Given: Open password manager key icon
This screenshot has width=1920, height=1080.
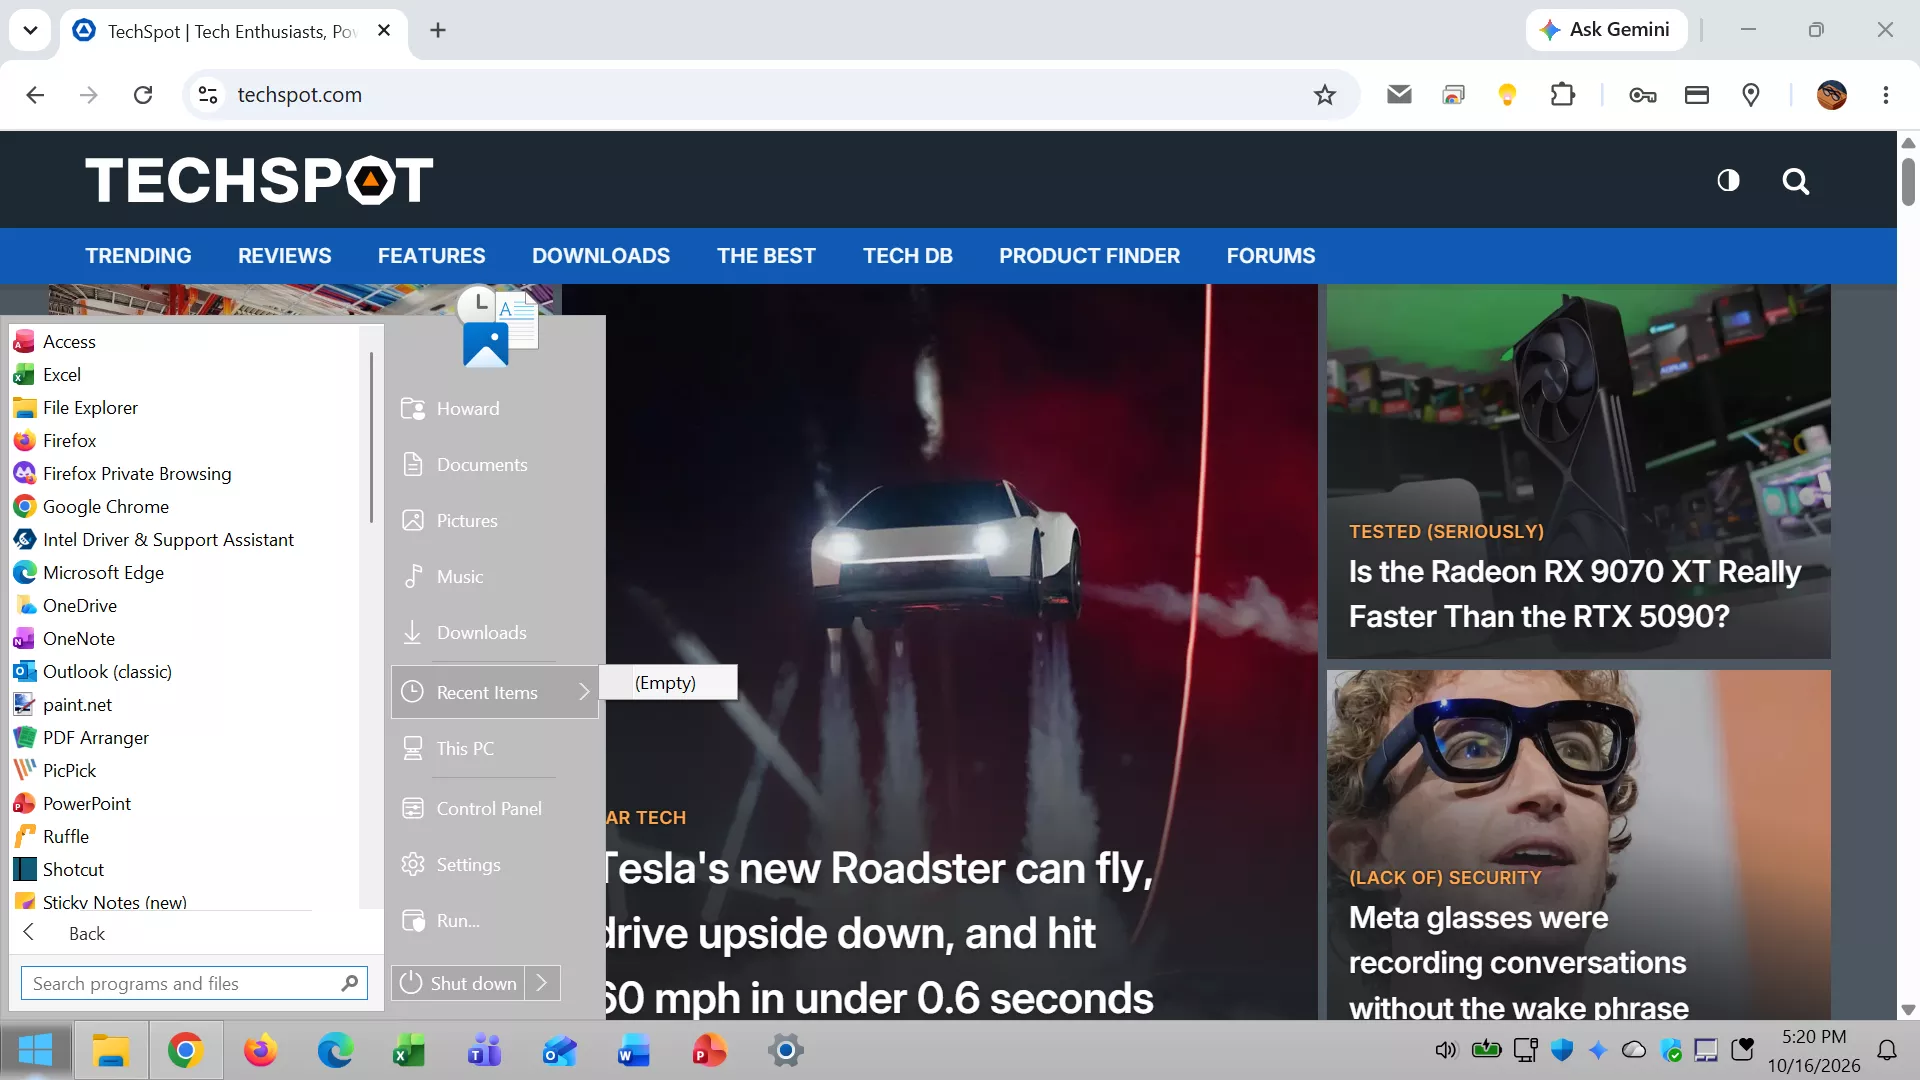Looking at the screenshot, I should (x=1643, y=95).
